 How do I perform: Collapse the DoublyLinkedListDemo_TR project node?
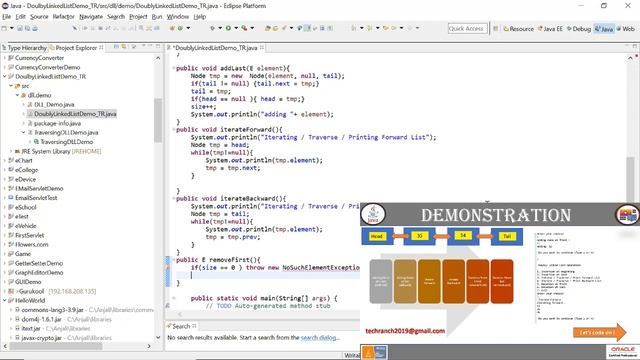4,76
